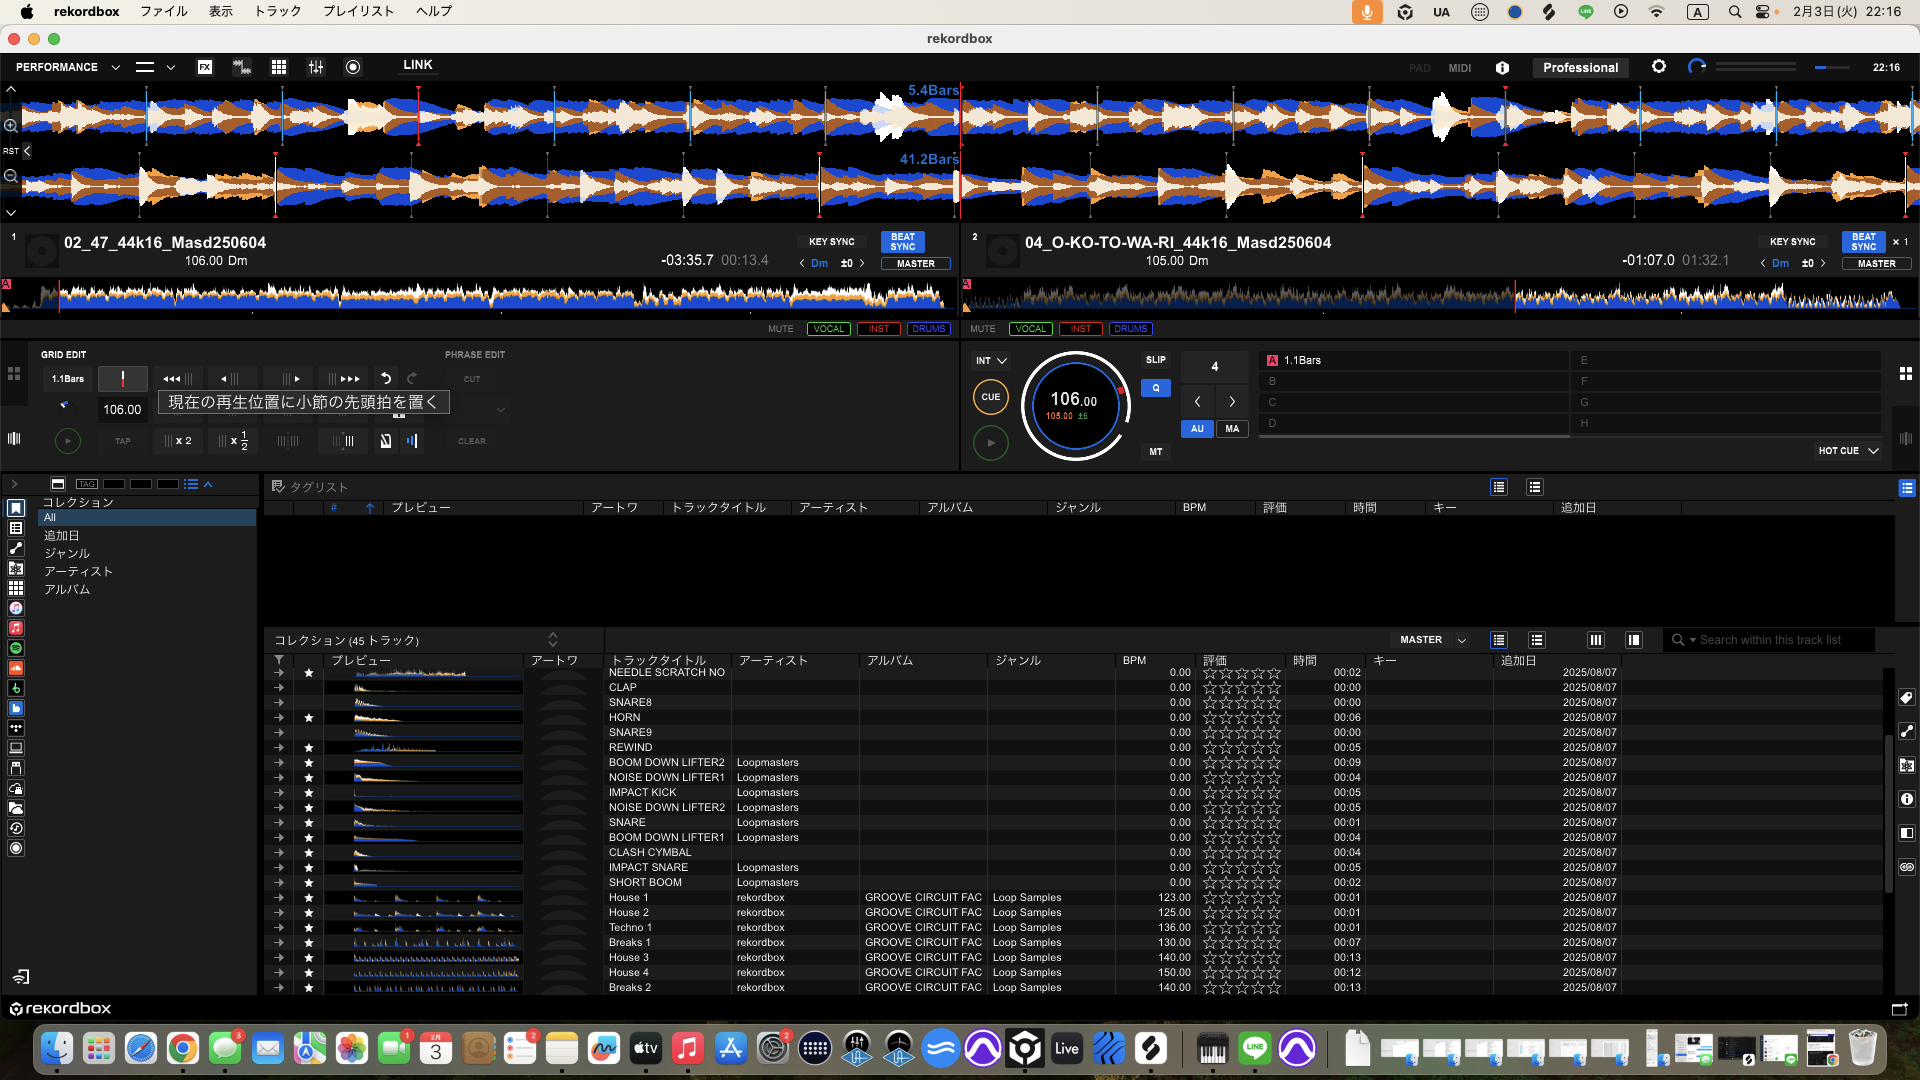This screenshot has width=1920, height=1080.
Task: Open the mixer panel icon
Action: (x=316, y=67)
